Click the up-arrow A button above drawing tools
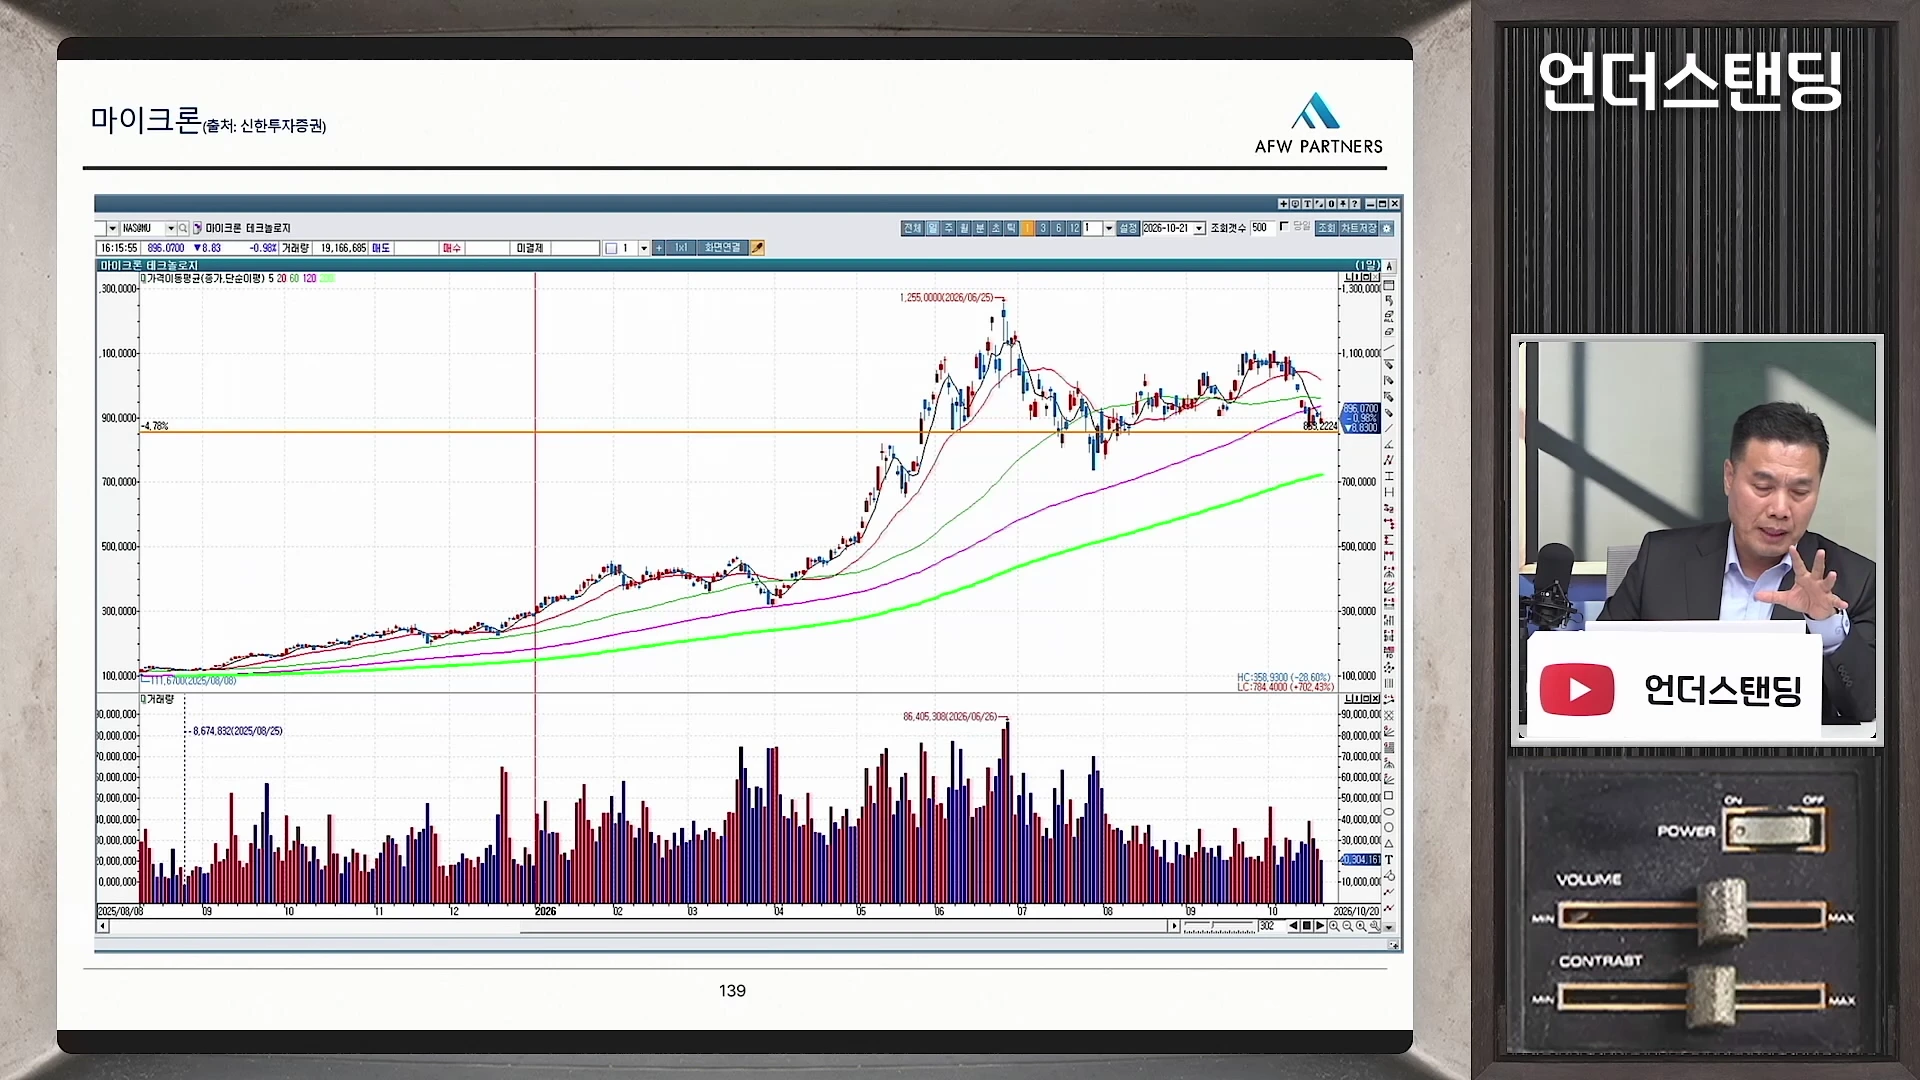This screenshot has width=1920, height=1080. 1389,267
